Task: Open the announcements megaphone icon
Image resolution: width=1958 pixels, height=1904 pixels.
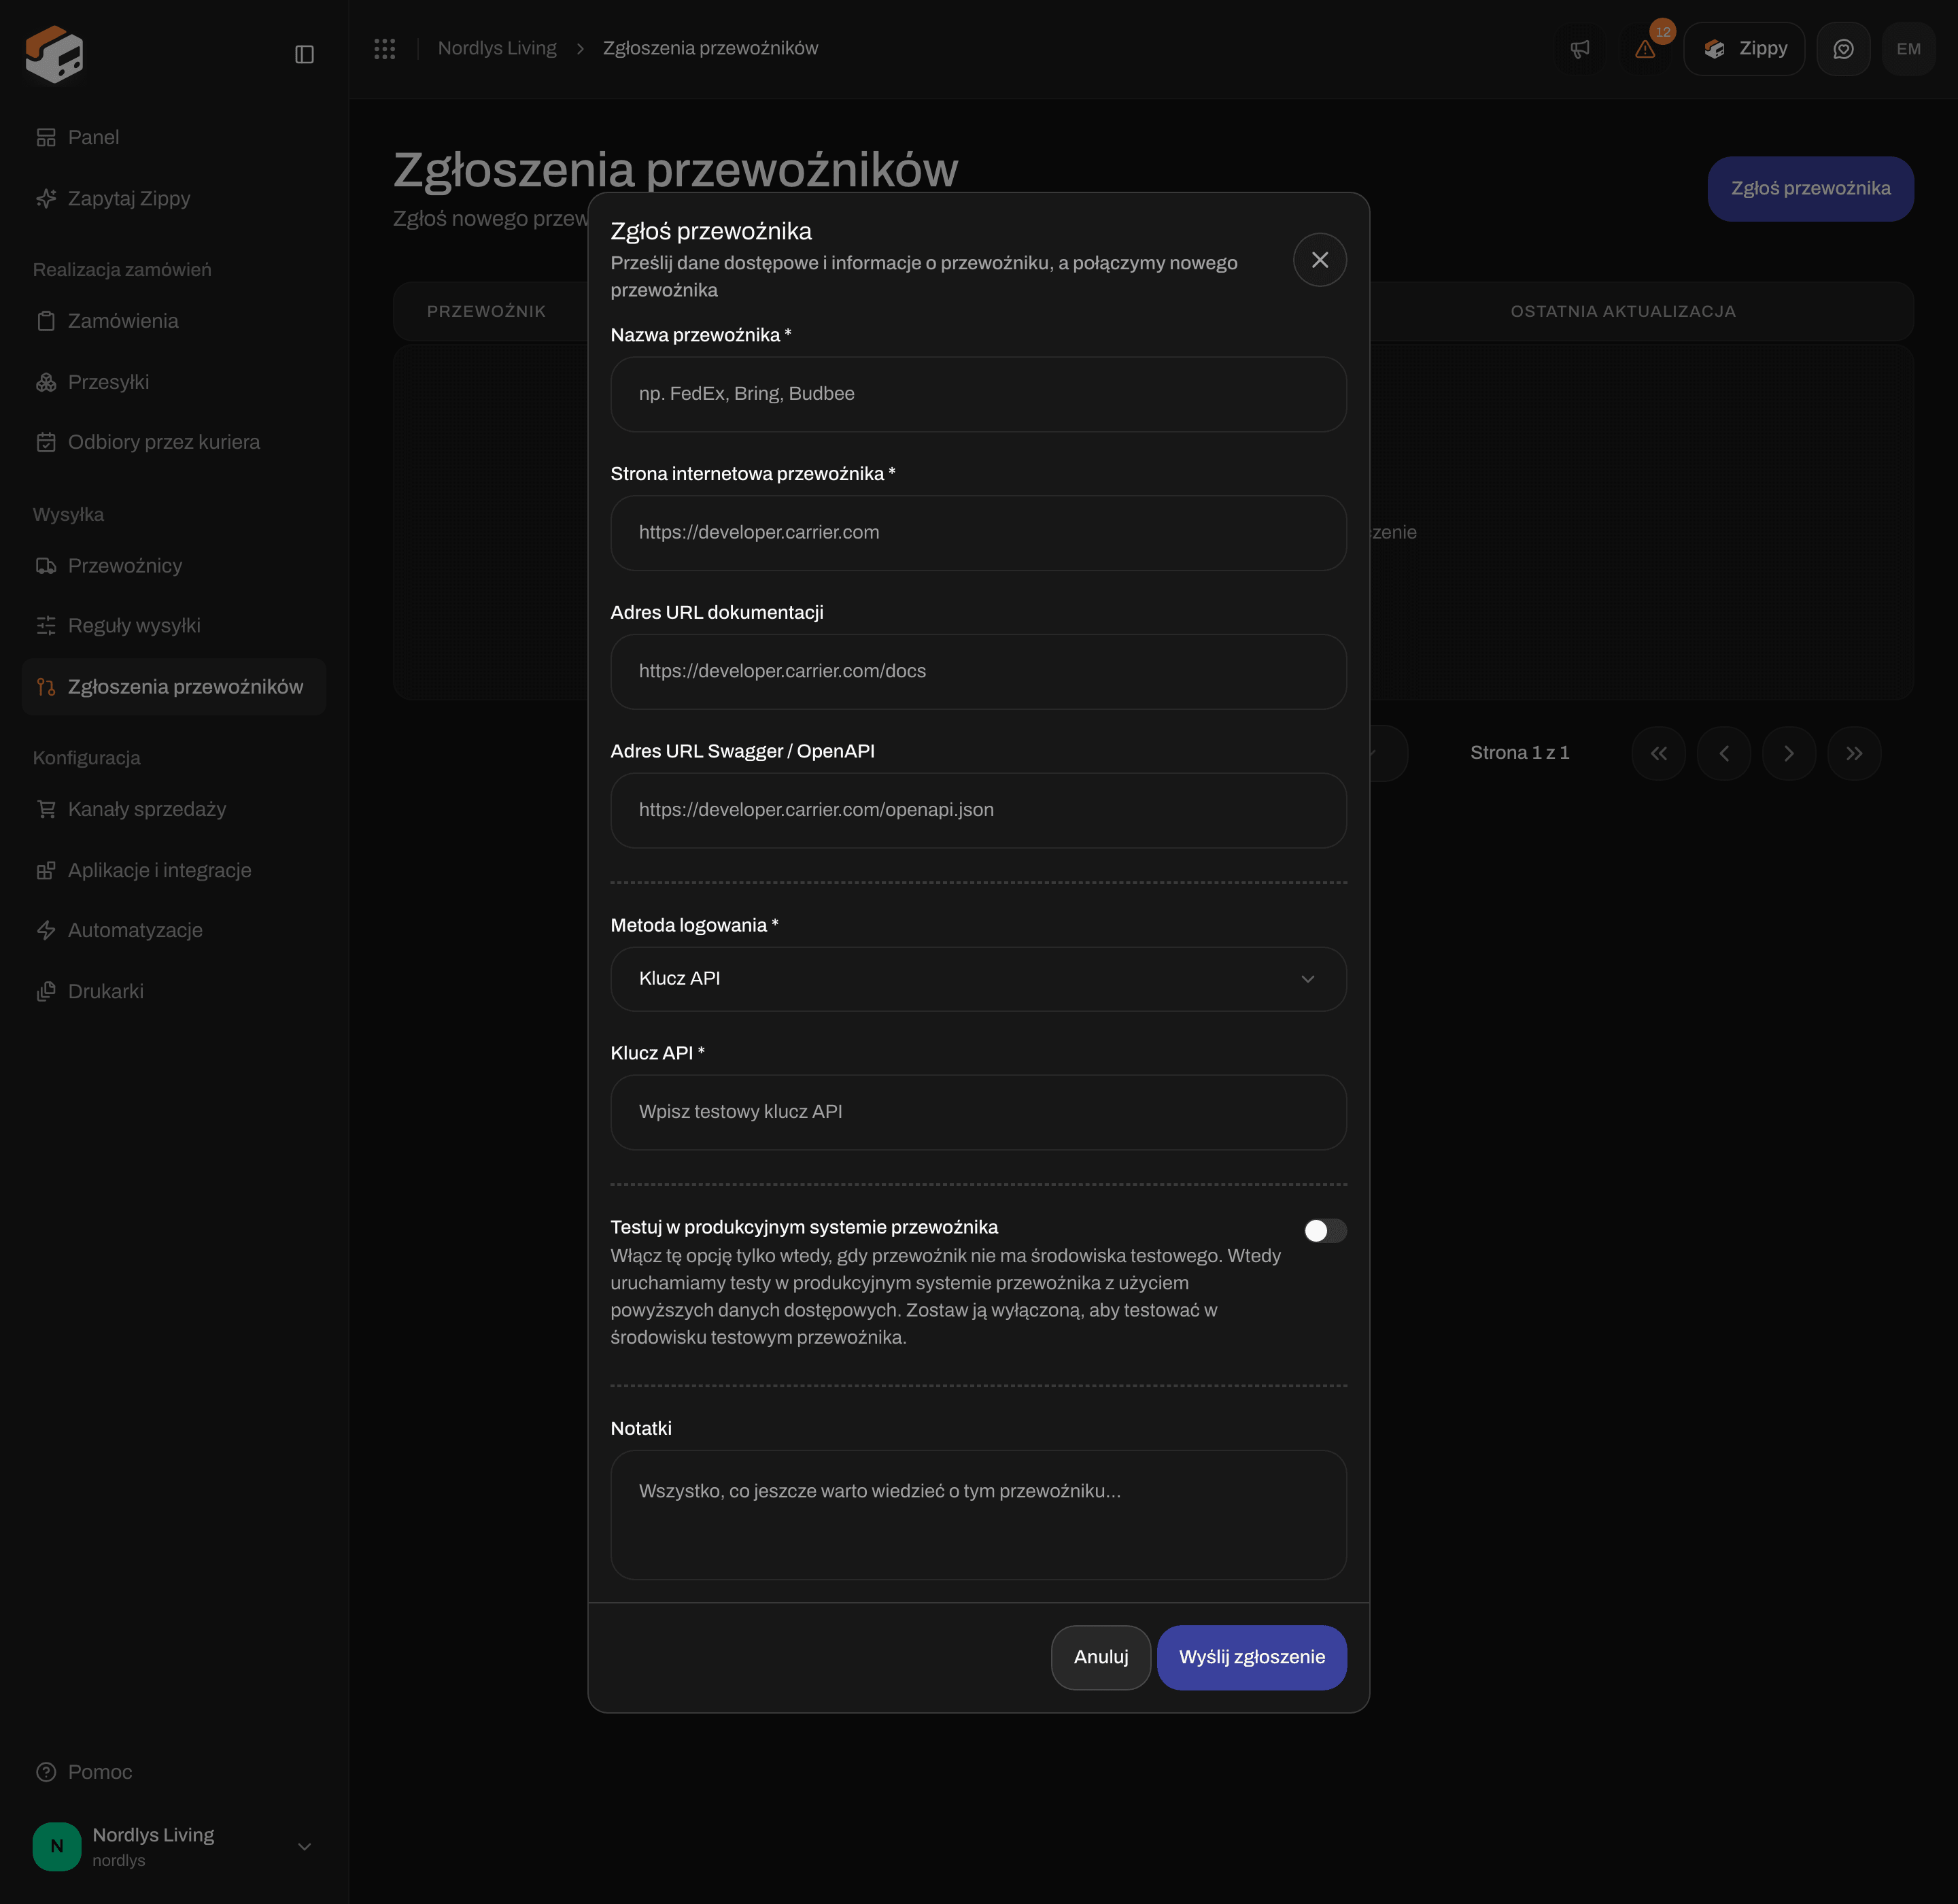Action: [x=1580, y=49]
